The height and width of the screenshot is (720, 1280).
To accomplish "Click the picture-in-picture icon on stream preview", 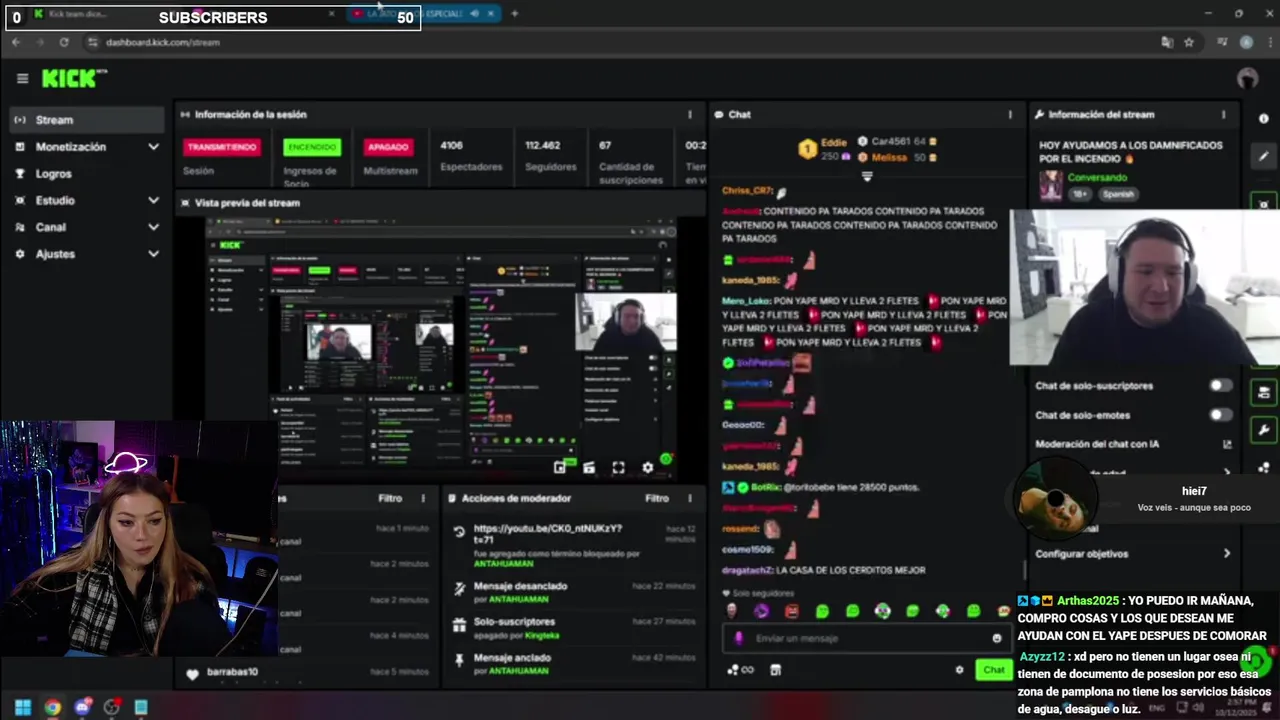I will [x=560, y=467].
